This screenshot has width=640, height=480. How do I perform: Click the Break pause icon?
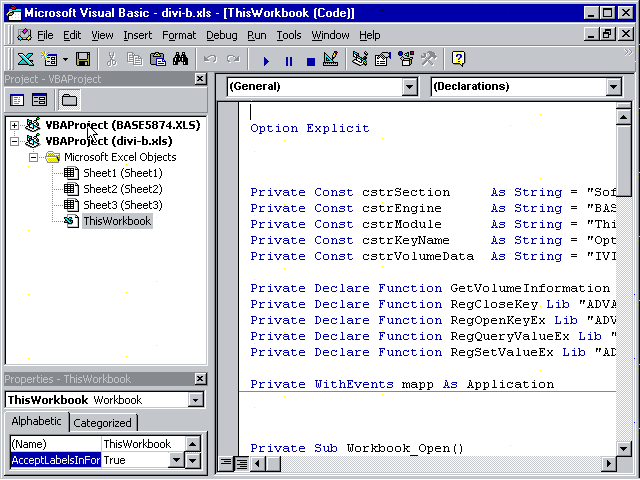(x=289, y=61)
